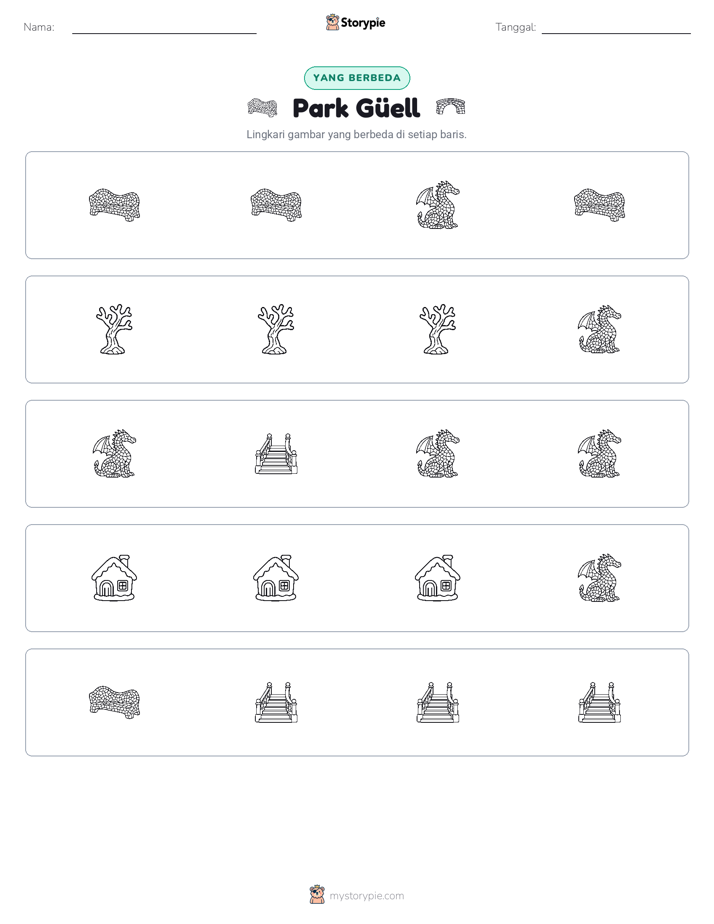Click the stone arch icon beside the title

(x=451, y=107)
